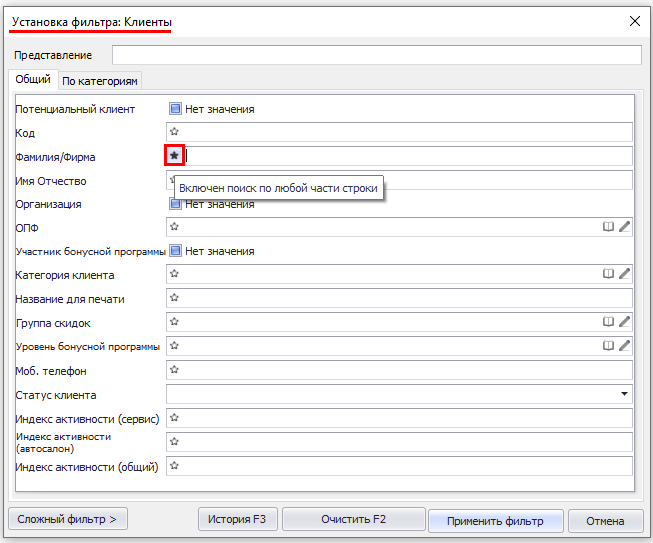Open the book lookup for Уровень бонусной программы

[608, 346]
